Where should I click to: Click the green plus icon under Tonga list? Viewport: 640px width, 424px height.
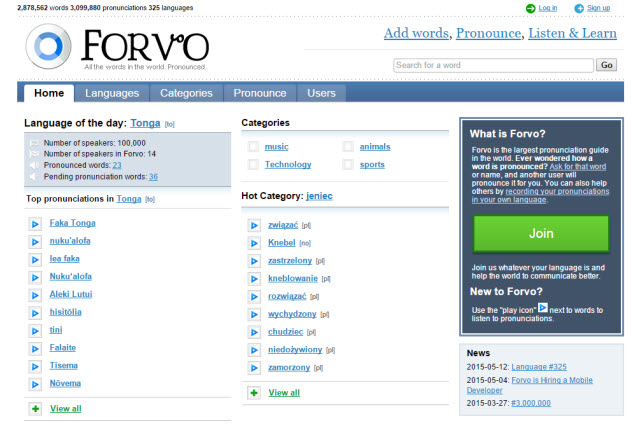click(x=35, y=409)
